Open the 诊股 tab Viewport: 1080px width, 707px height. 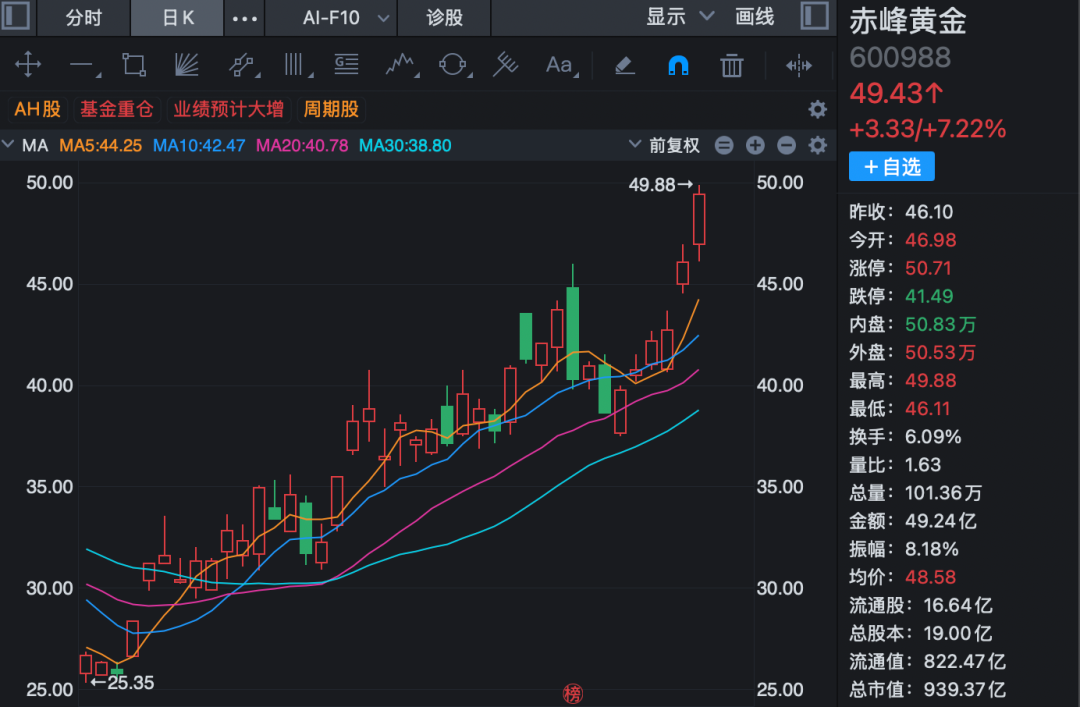coord(444,17)
